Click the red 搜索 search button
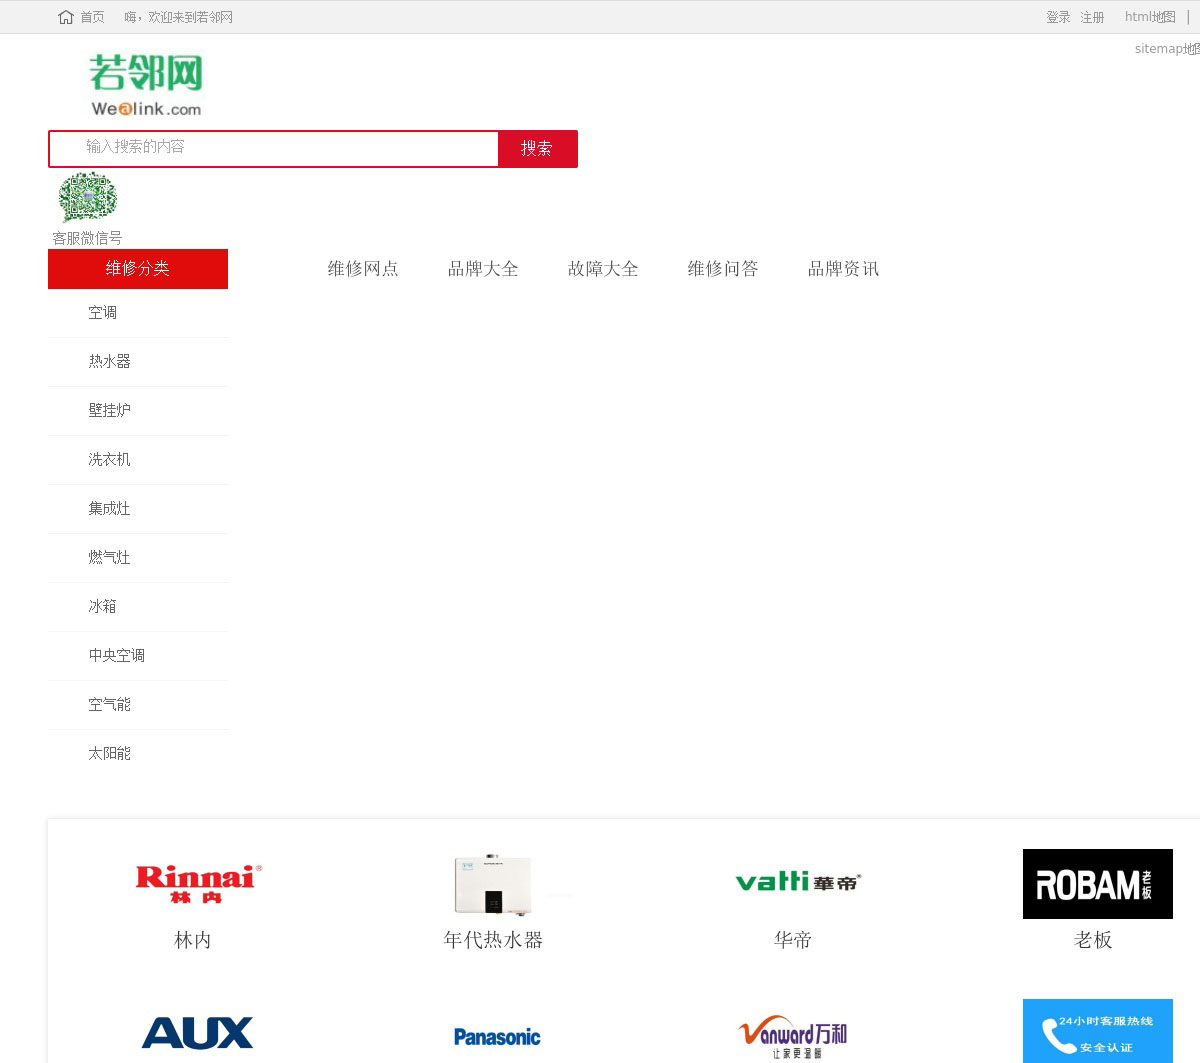The image size is (1200, 1063). 537,149
